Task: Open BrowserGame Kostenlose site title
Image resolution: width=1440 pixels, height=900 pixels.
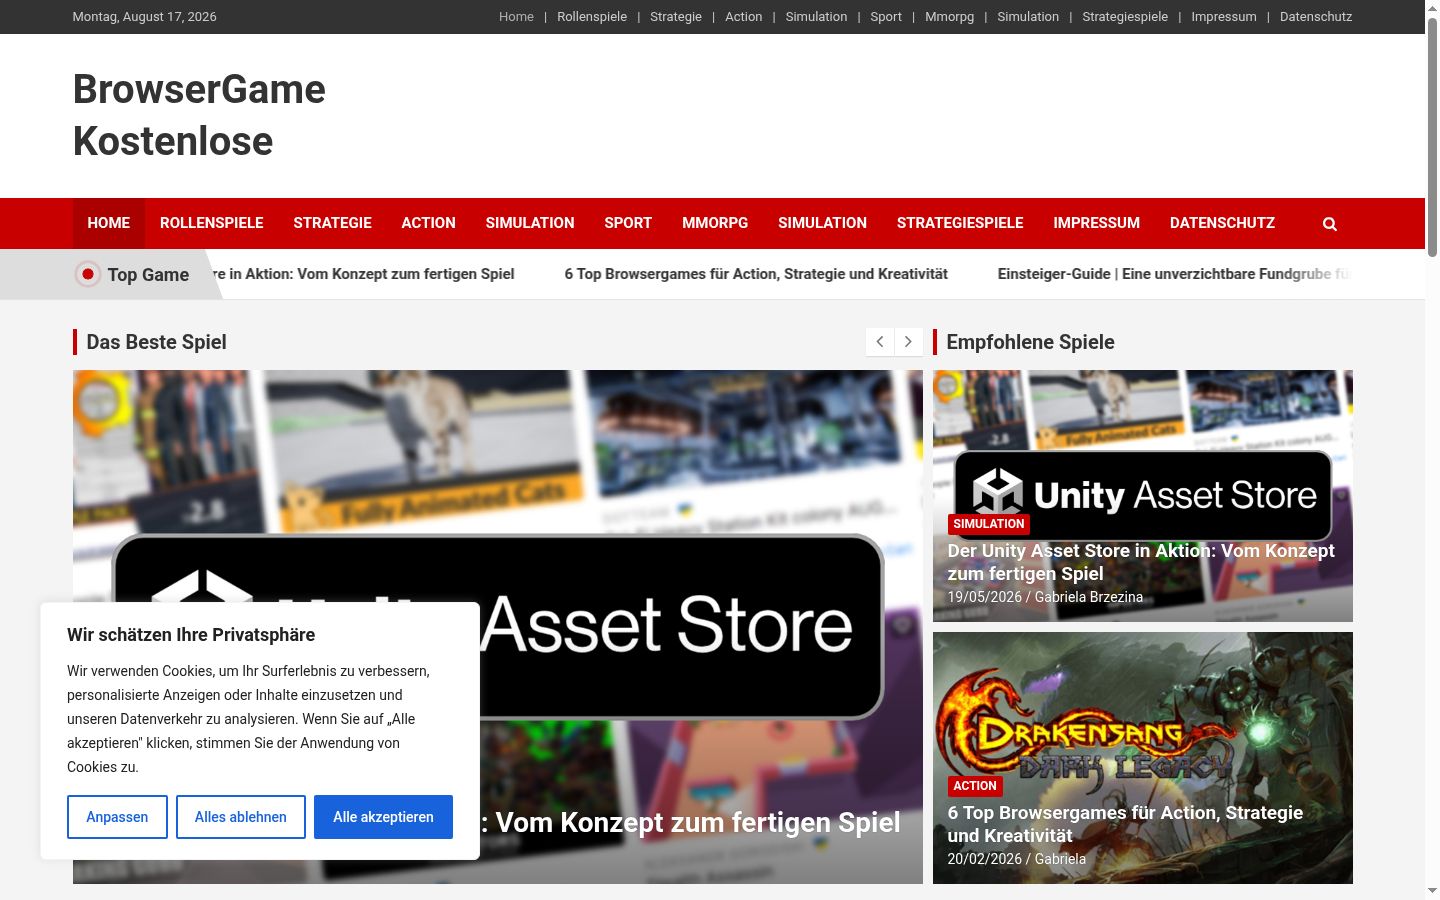Action: (199, 115)
